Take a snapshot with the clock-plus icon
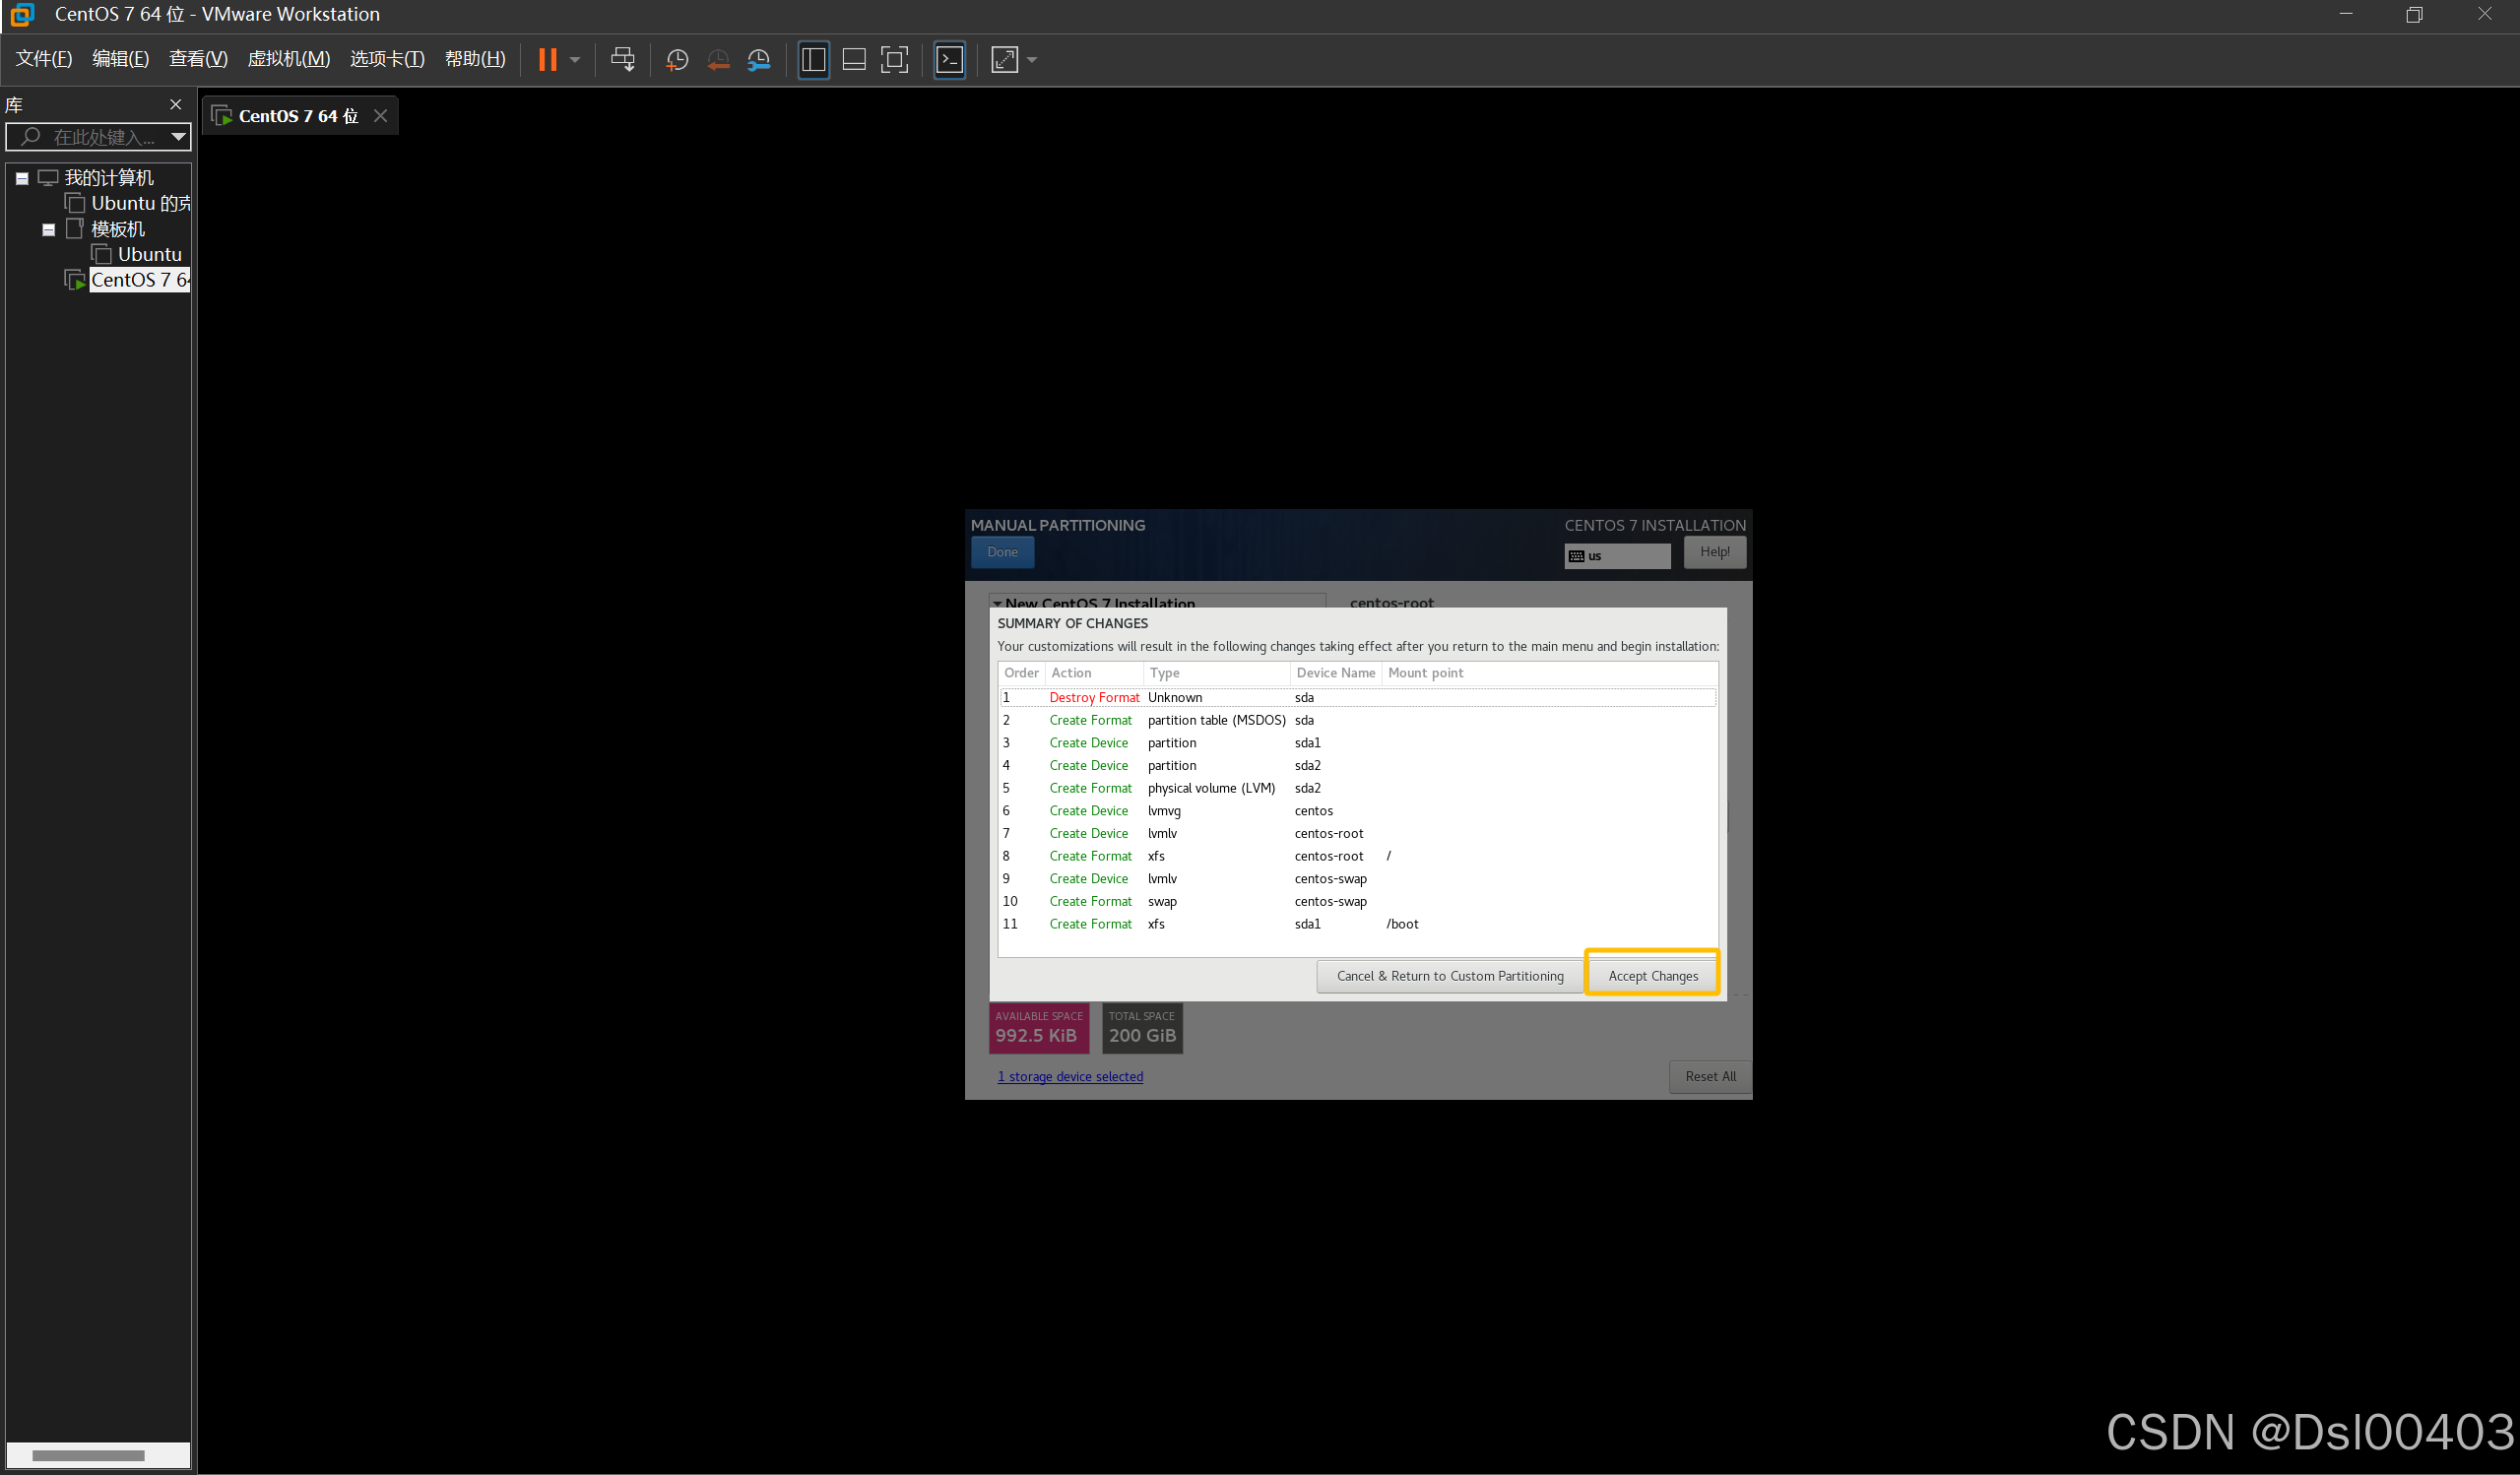This screenshot has height=1475, width=2520. (x=677, y=60)
